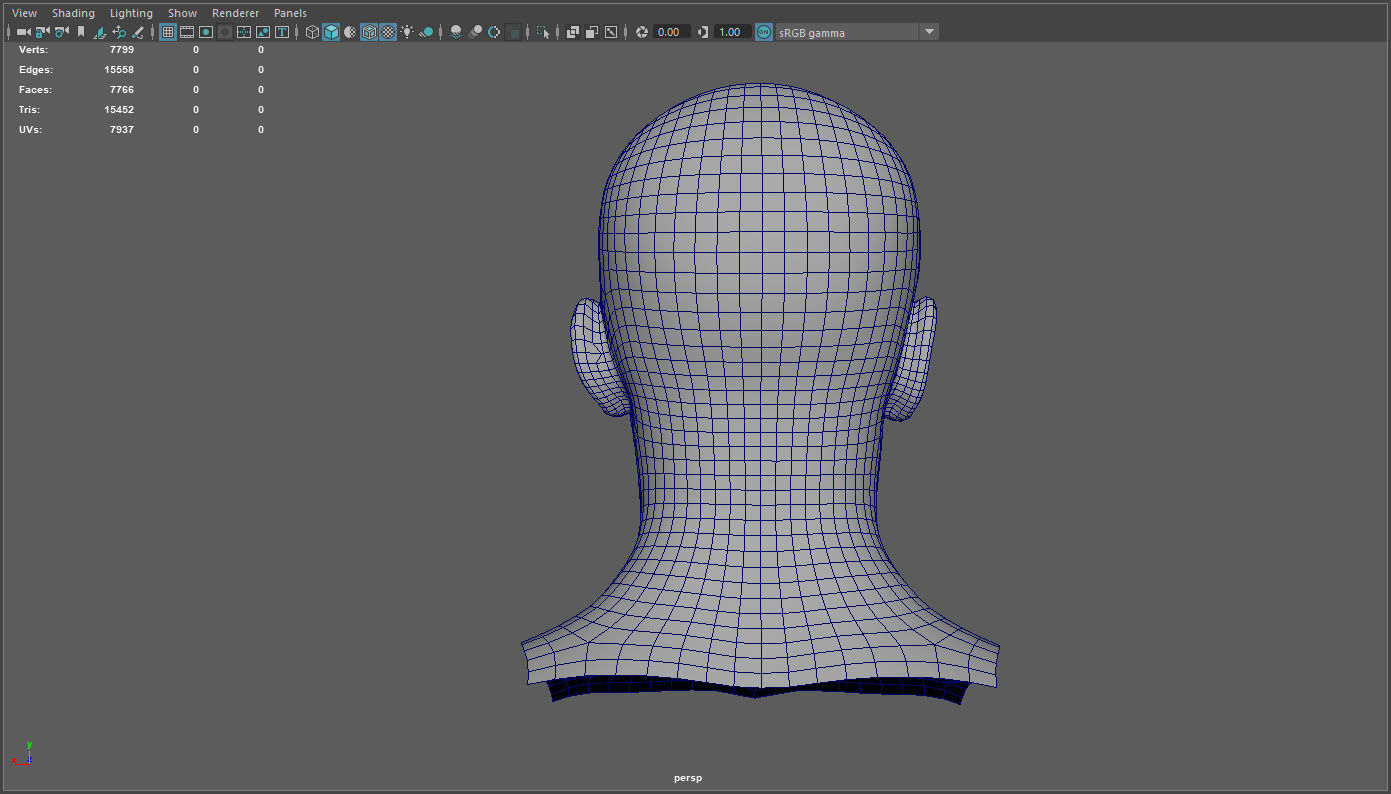Click the Lock Camera icon
Screen dimensions: 1391x794
[42, 32]
